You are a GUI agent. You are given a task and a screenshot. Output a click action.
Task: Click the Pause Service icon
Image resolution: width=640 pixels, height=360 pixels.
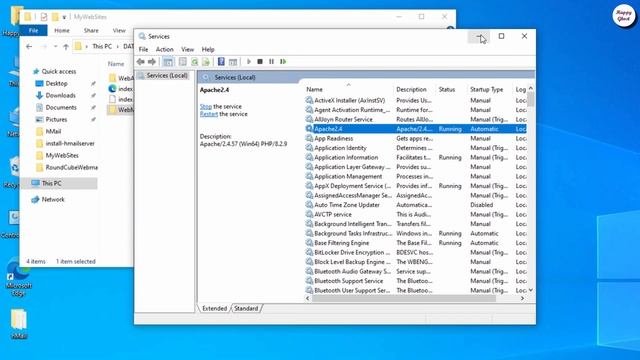271,62
